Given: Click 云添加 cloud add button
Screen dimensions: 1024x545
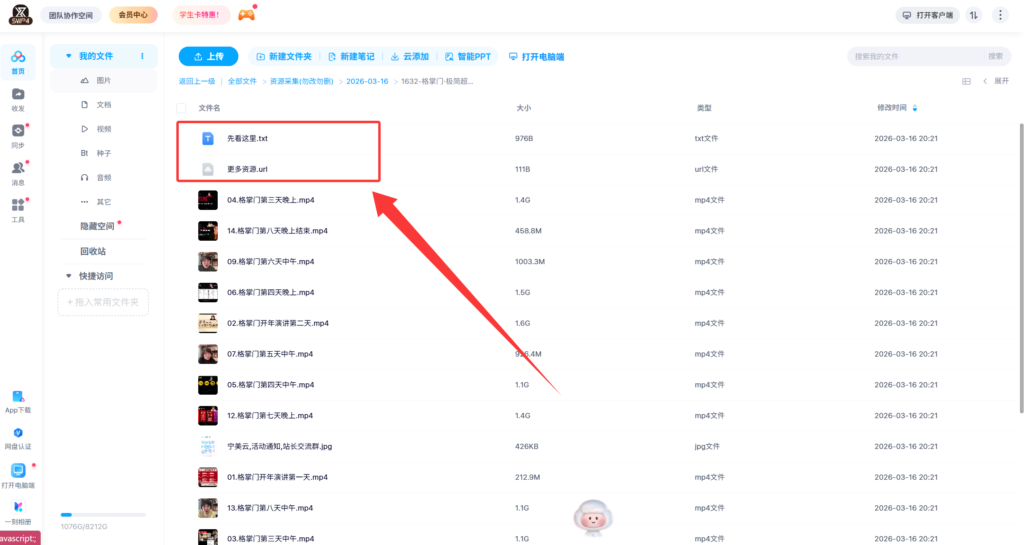Looking at the screenshot, I should tap(409, 57).
